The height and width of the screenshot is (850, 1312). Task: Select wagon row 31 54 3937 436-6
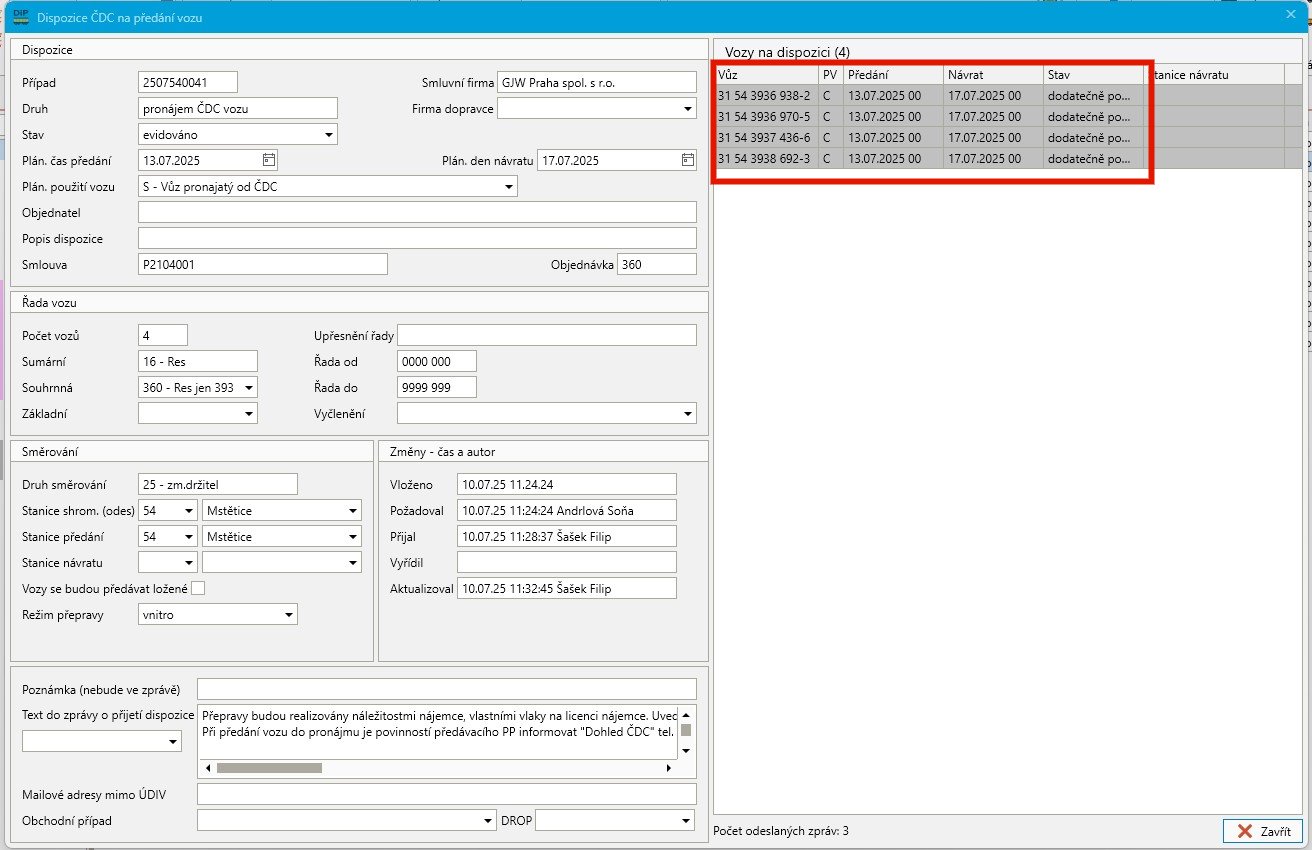coord(765,138)
